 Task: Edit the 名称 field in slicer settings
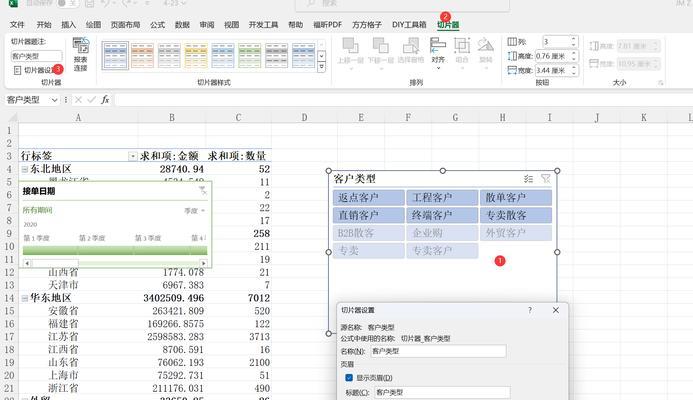tap(438, 351)
